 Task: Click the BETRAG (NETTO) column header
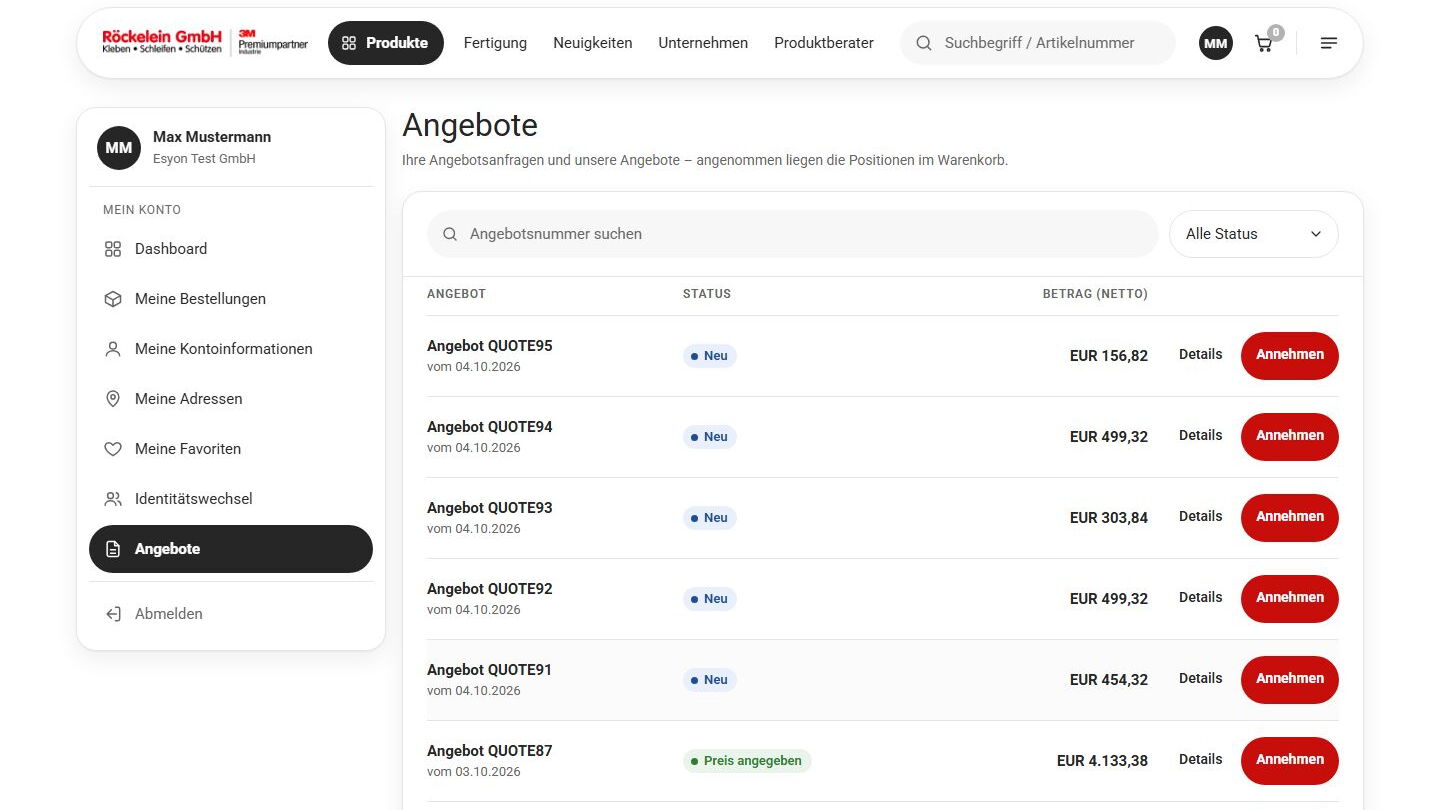pos(1095,294)
